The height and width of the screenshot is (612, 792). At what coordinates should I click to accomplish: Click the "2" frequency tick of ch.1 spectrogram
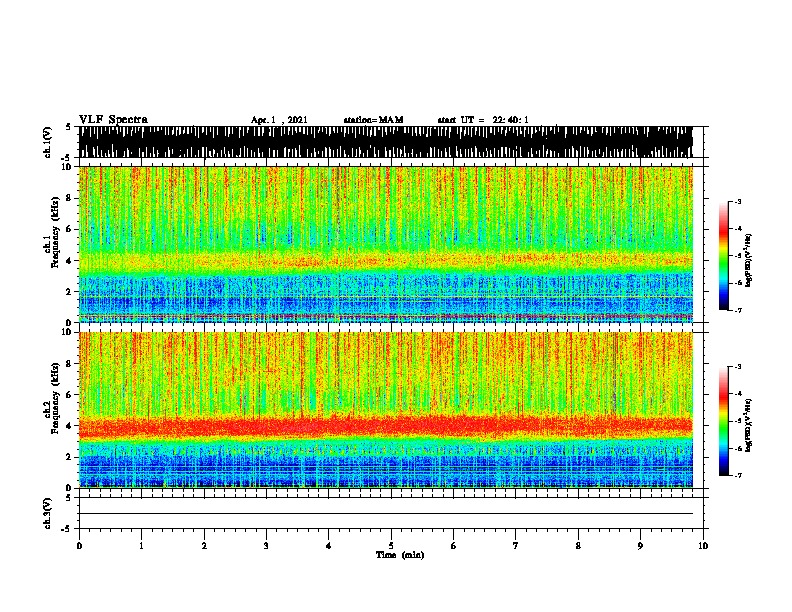(x=71, y=291)
